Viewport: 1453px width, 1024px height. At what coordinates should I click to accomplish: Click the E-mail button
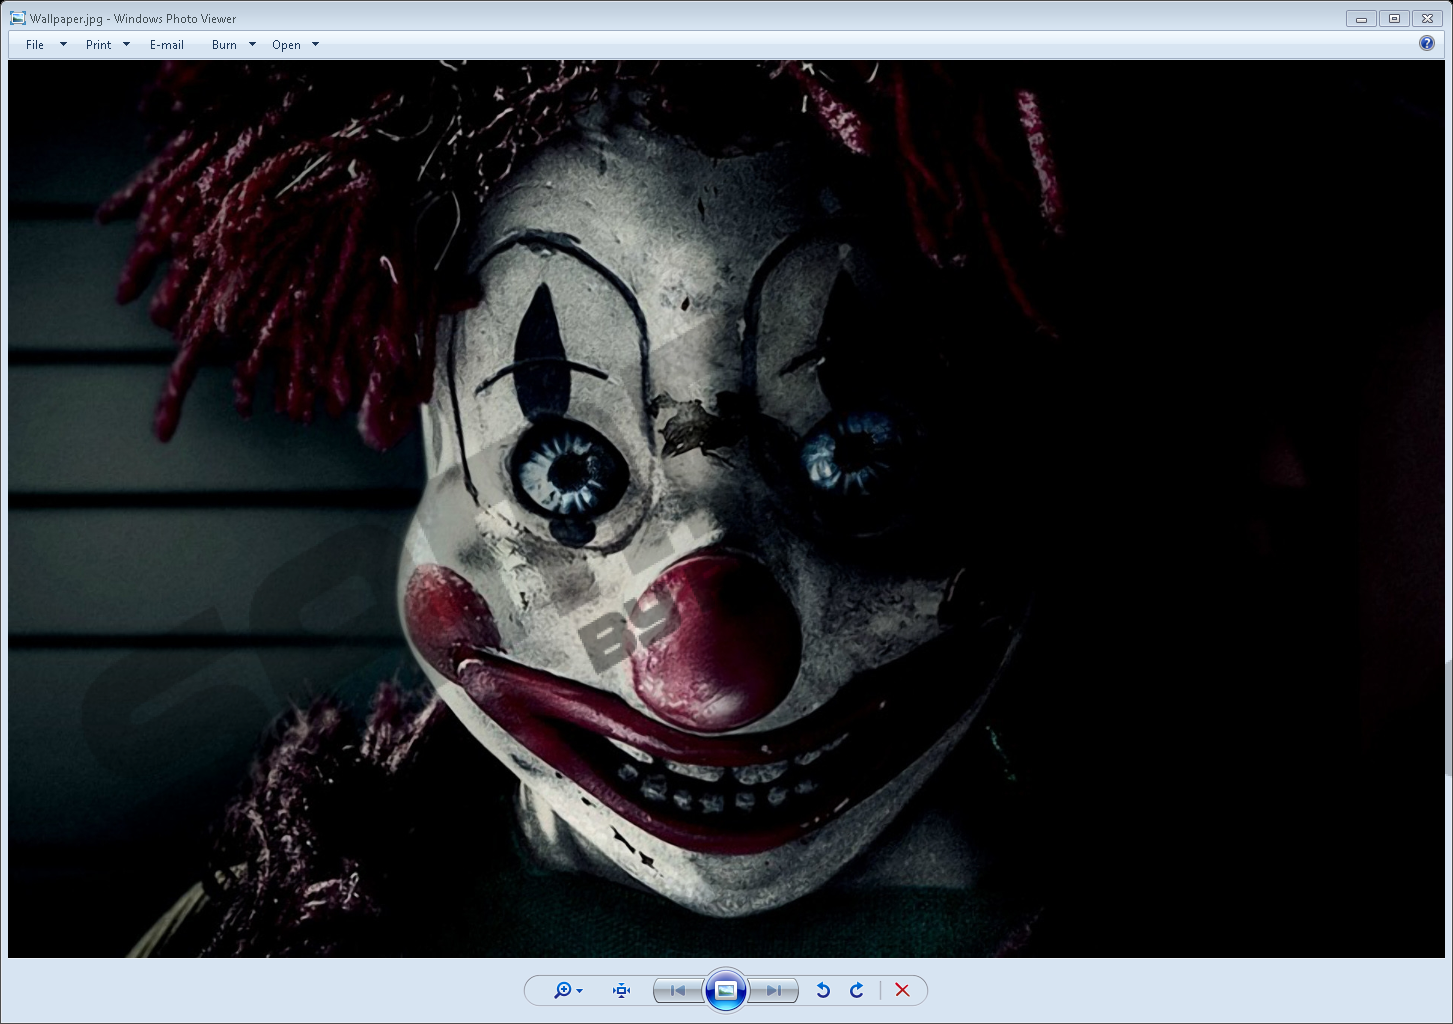point(167,45)
